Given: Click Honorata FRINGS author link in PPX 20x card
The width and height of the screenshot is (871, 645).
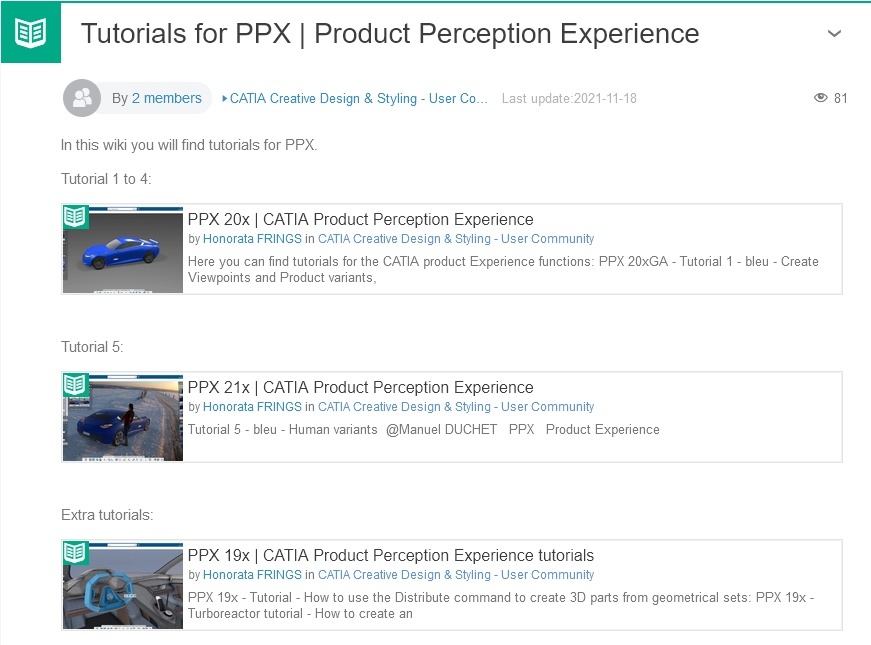Looking at the screenshot, I should pyautogui.click(x=252, y=239).
